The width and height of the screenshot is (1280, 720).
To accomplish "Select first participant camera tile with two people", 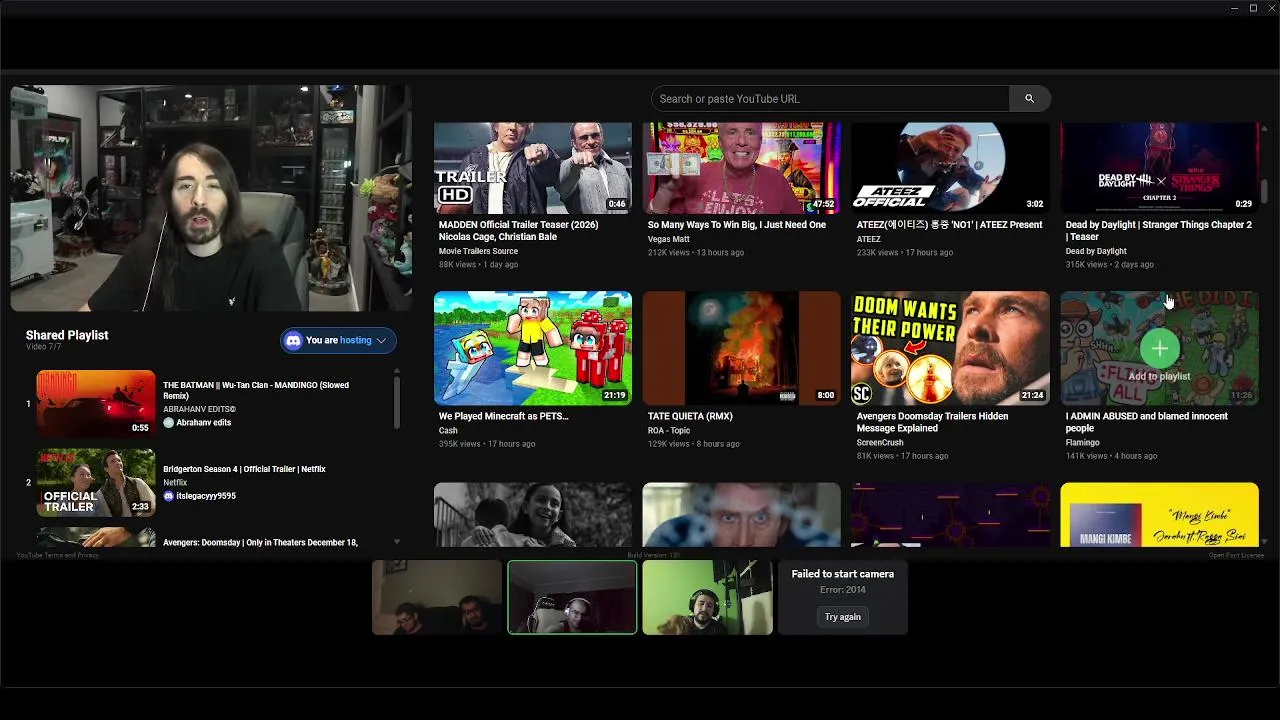I will (x=437, y=597).
